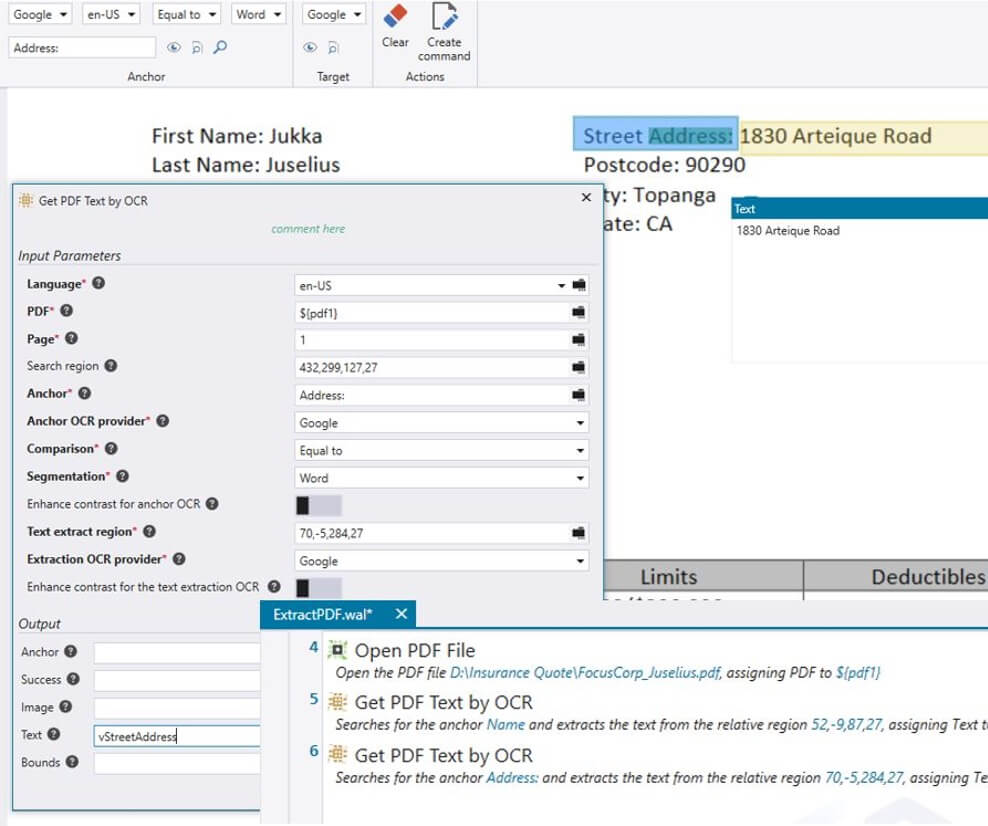
Task: Click the 52,-9,87,27 region link
Action: 846,725
